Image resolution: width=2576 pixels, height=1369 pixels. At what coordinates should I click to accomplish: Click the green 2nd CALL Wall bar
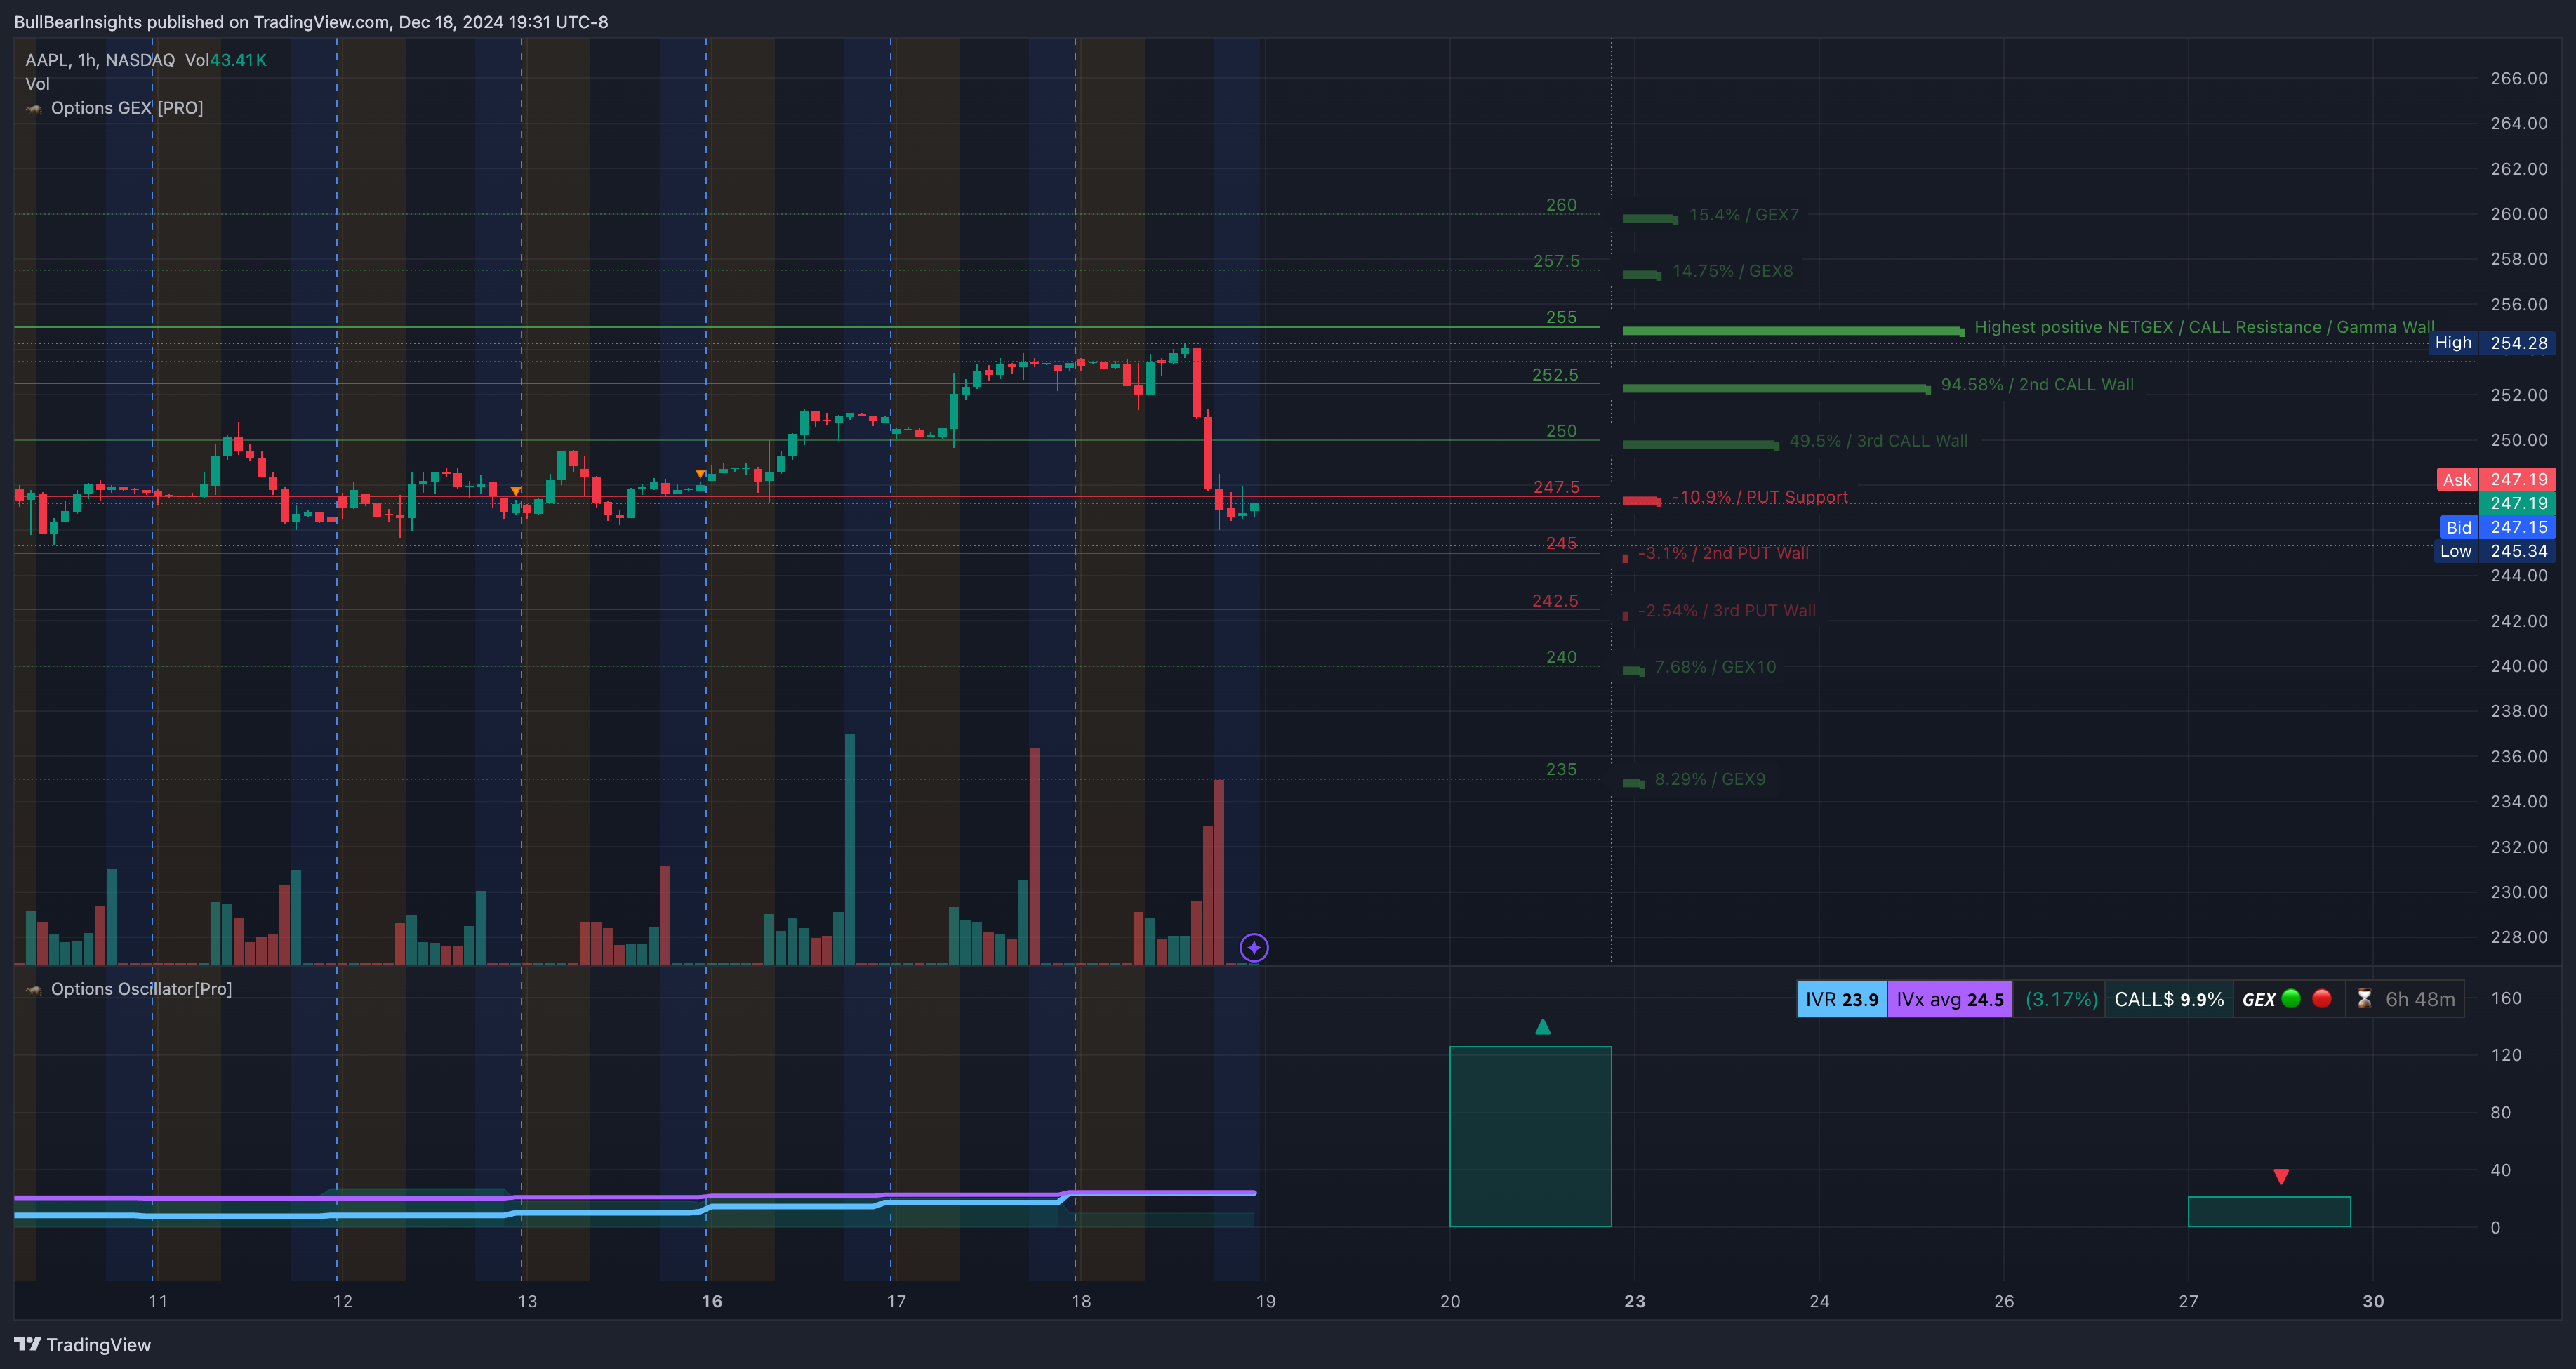click(1776, 388)
